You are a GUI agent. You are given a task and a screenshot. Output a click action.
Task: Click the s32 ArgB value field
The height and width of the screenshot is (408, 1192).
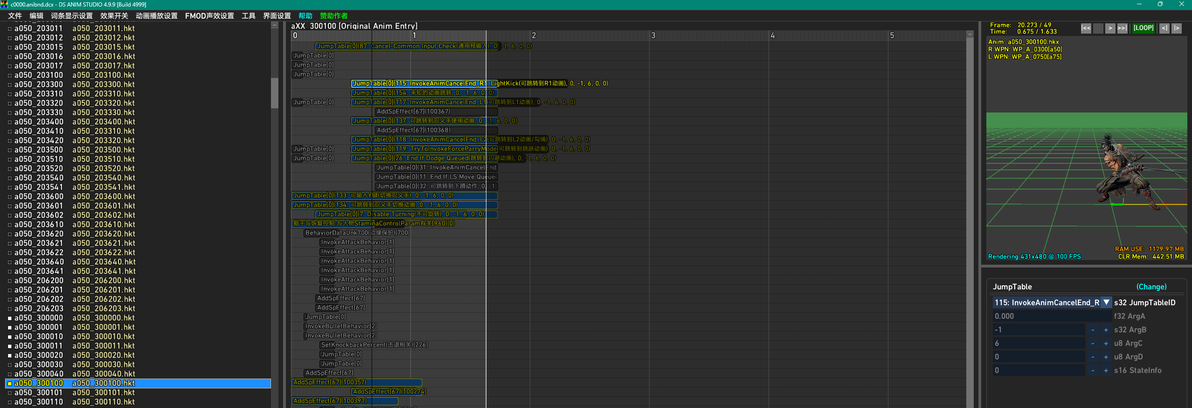click(x=1038, y=330)
